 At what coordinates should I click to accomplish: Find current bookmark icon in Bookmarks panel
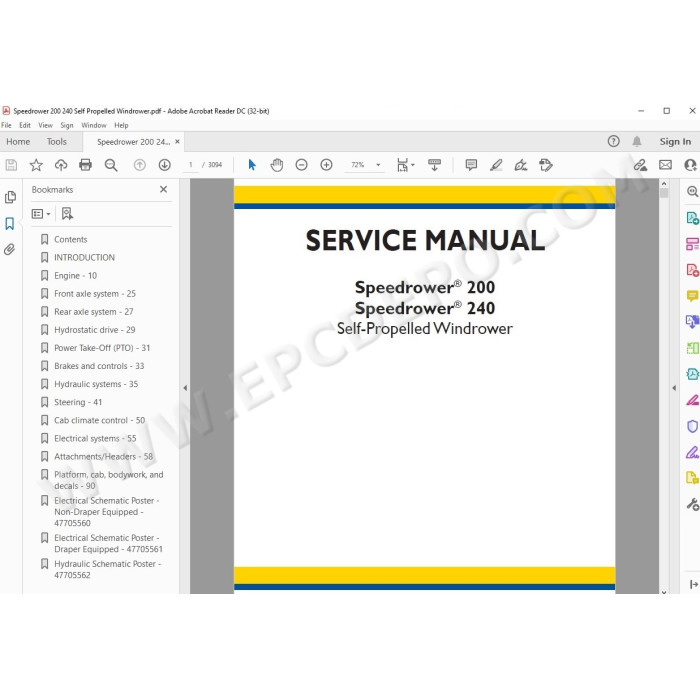67,214
